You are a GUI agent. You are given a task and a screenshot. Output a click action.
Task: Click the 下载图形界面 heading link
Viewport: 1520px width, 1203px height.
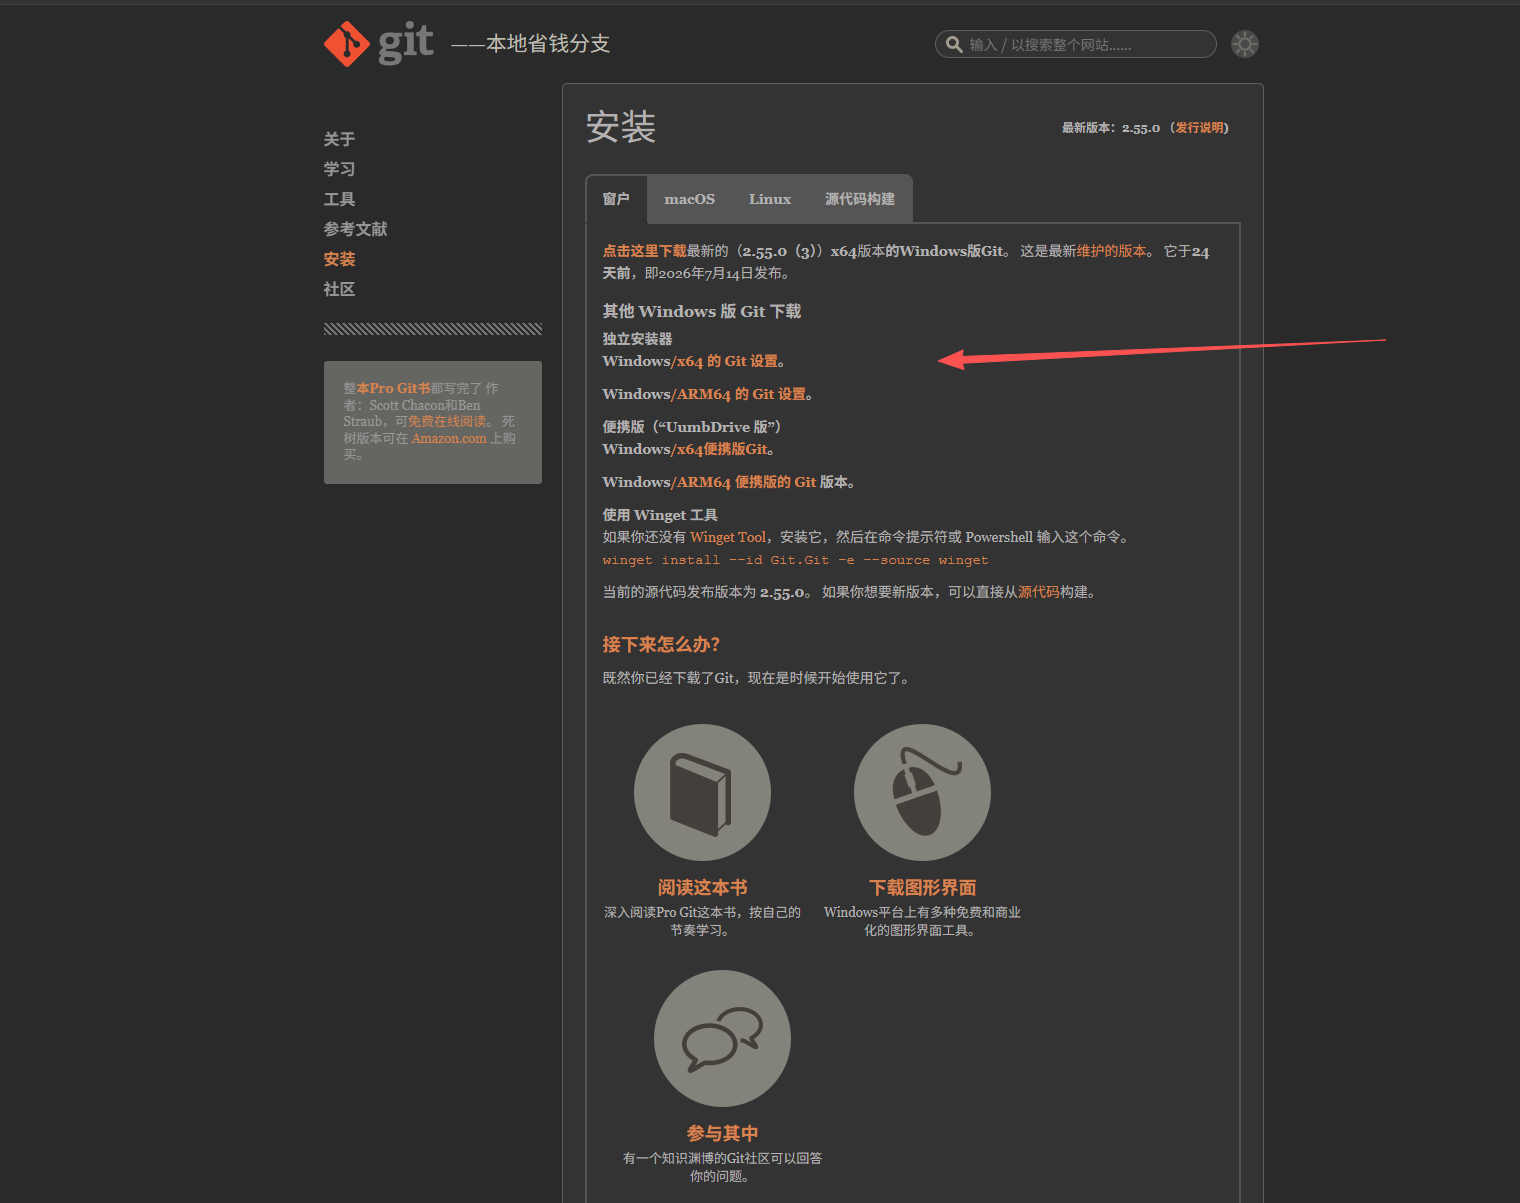pyautogui.click(x=922, y=887)
